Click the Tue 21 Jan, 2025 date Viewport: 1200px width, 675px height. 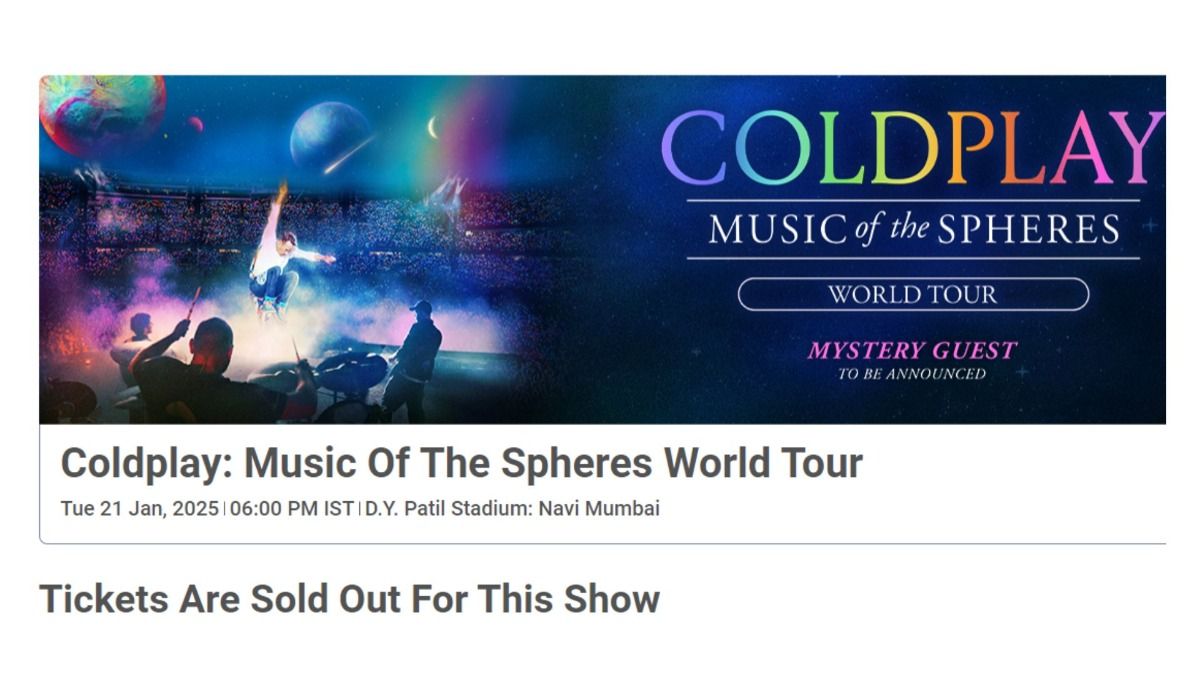point(139,508)
